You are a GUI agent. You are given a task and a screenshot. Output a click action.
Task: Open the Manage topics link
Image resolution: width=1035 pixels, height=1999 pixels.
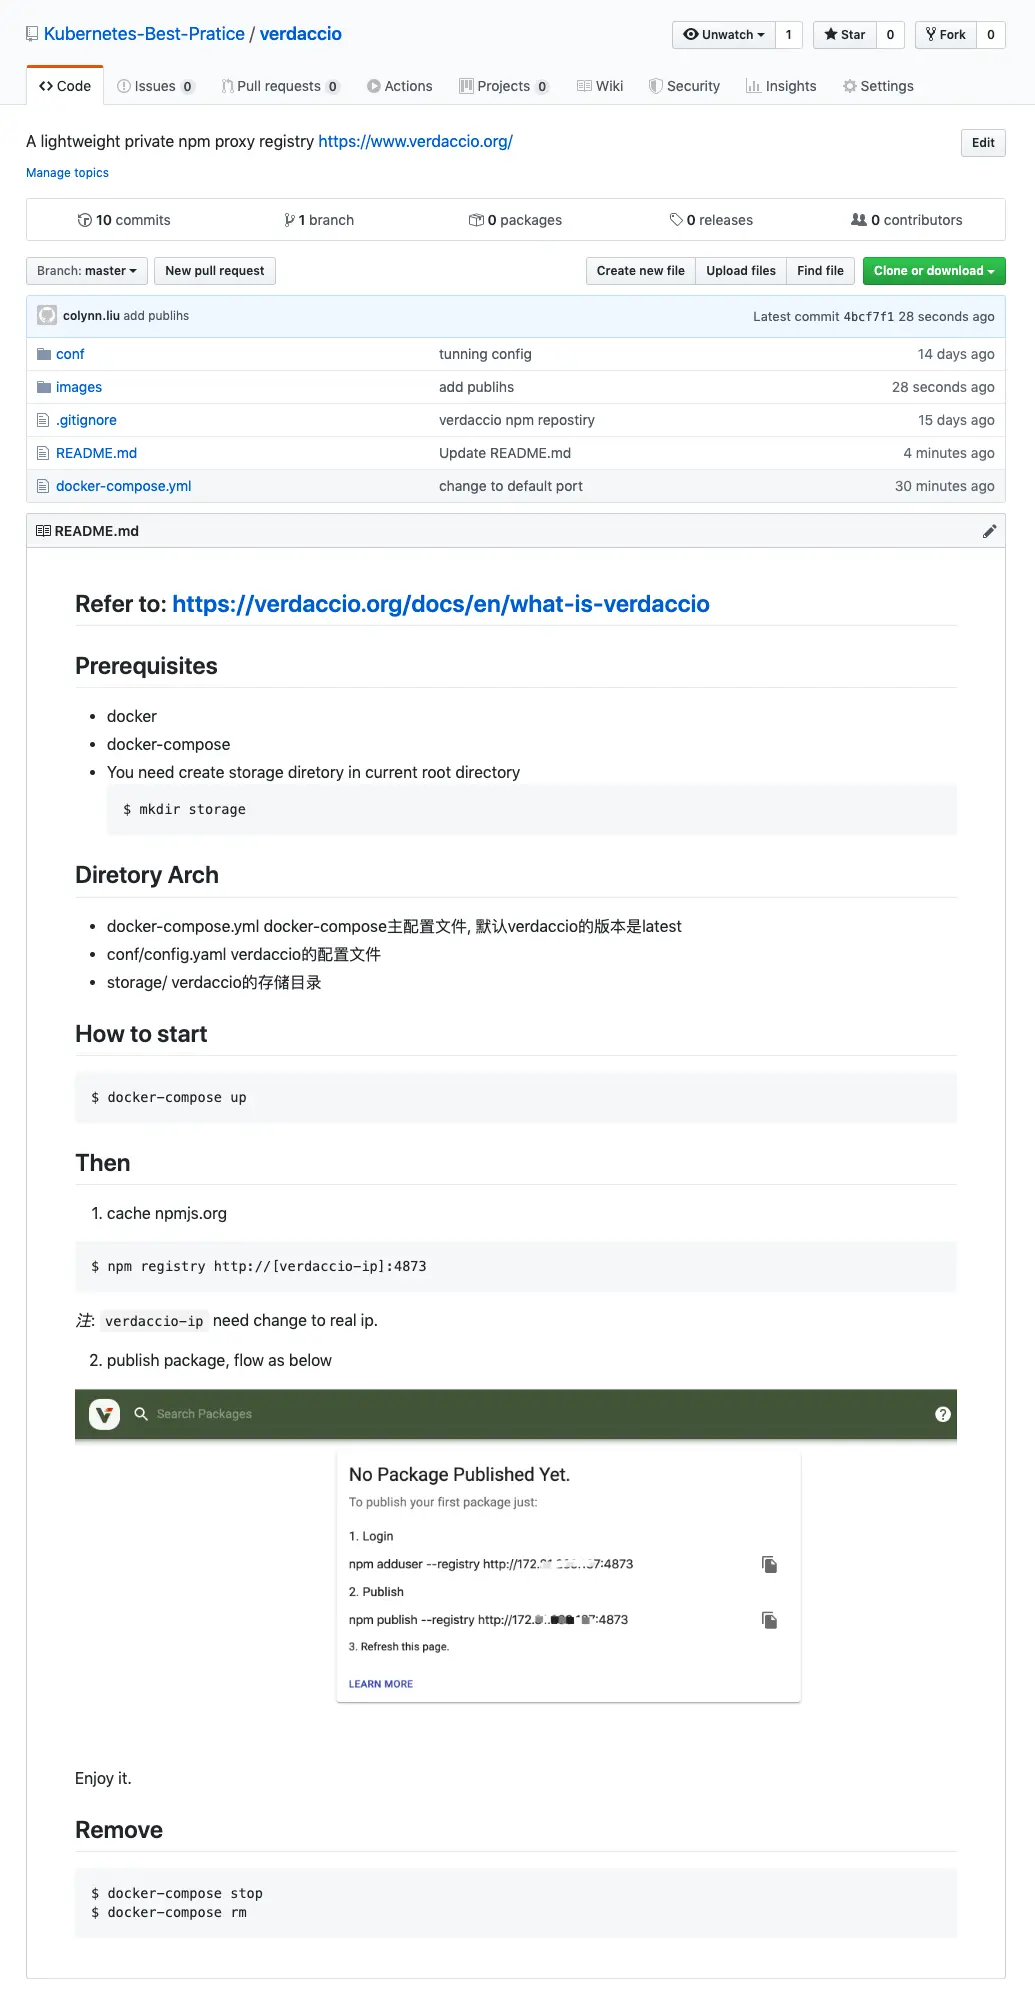(x=67, y=173)
